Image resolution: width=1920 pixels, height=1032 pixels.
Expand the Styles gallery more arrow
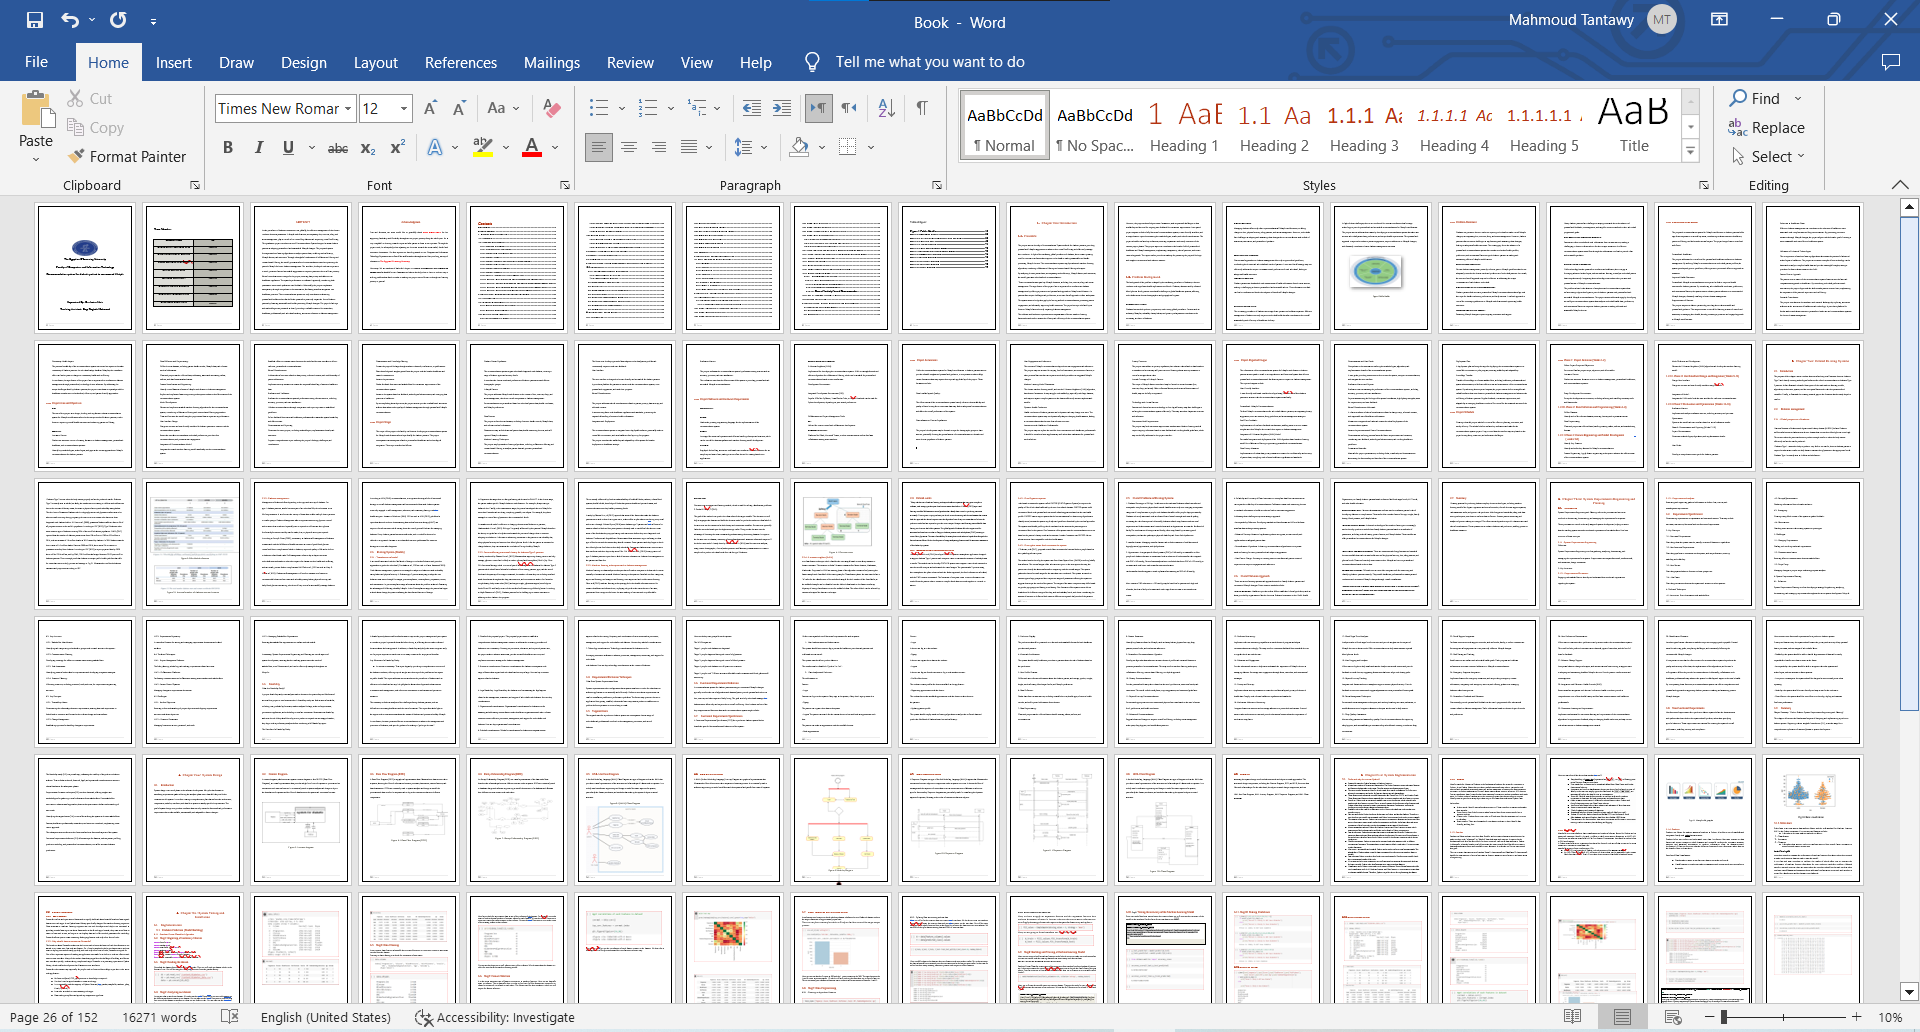(x=1690, y=152)
